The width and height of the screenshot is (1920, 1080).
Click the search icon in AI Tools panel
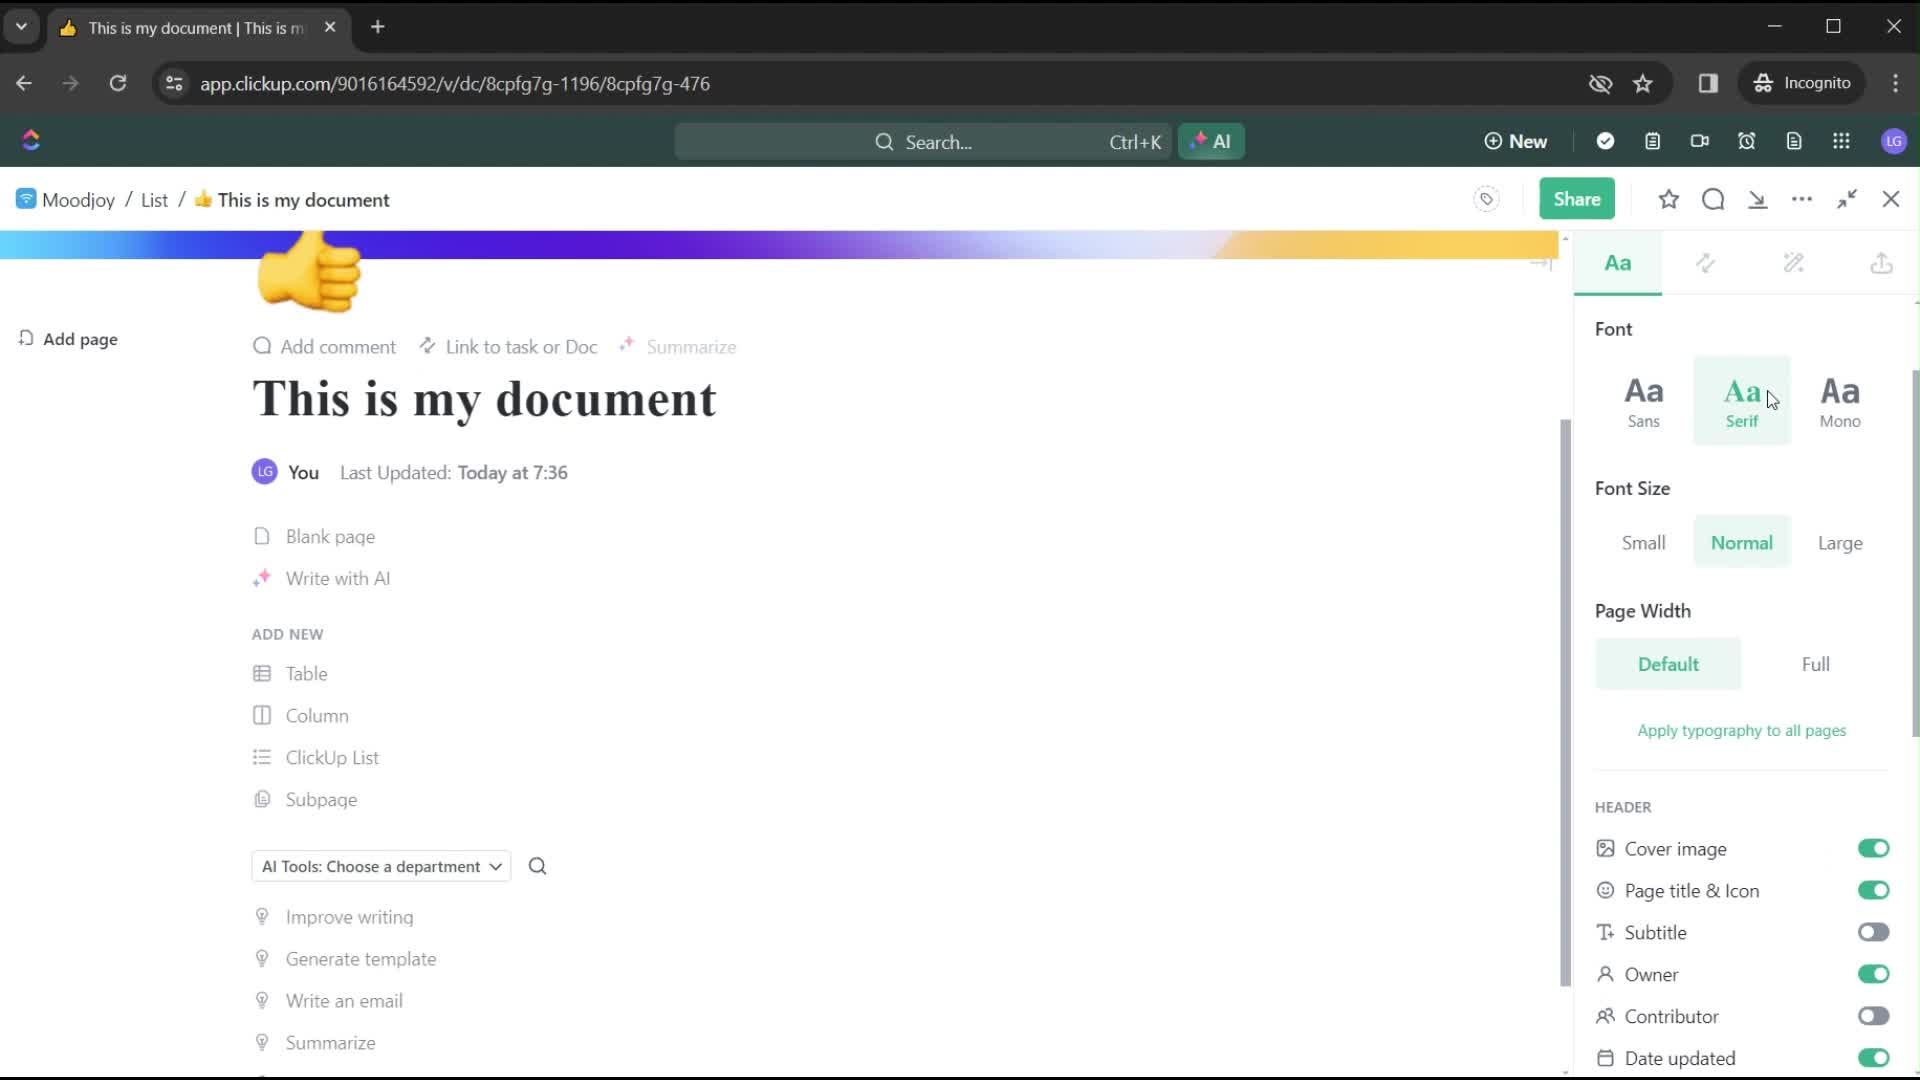[x=537, y=866]
